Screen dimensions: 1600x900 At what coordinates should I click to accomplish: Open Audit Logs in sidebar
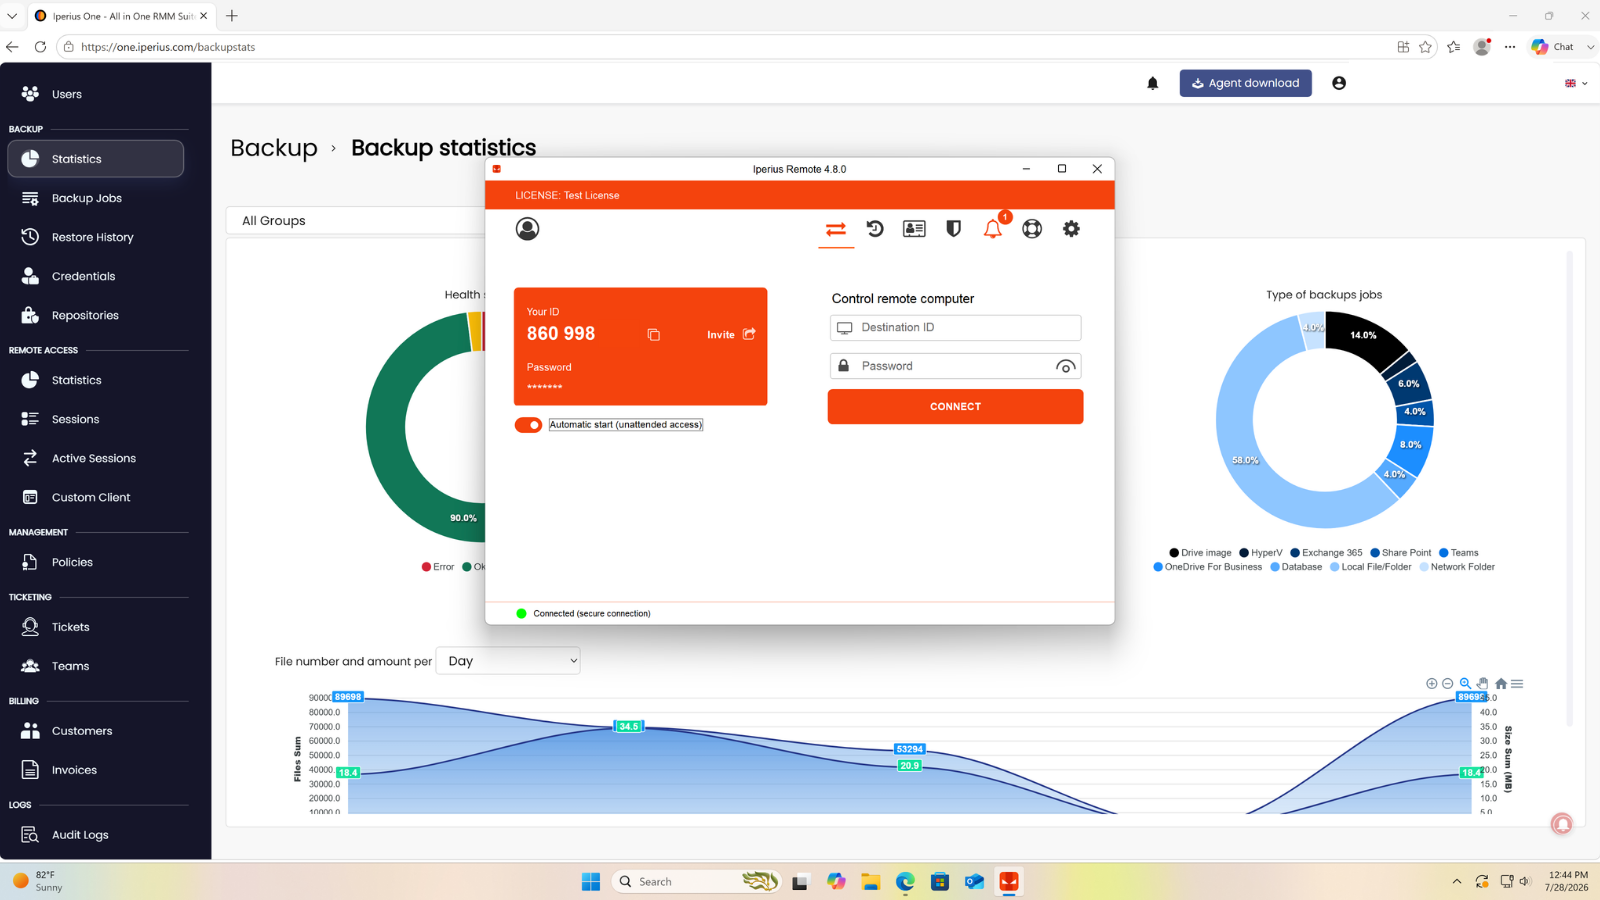(96, 835)
